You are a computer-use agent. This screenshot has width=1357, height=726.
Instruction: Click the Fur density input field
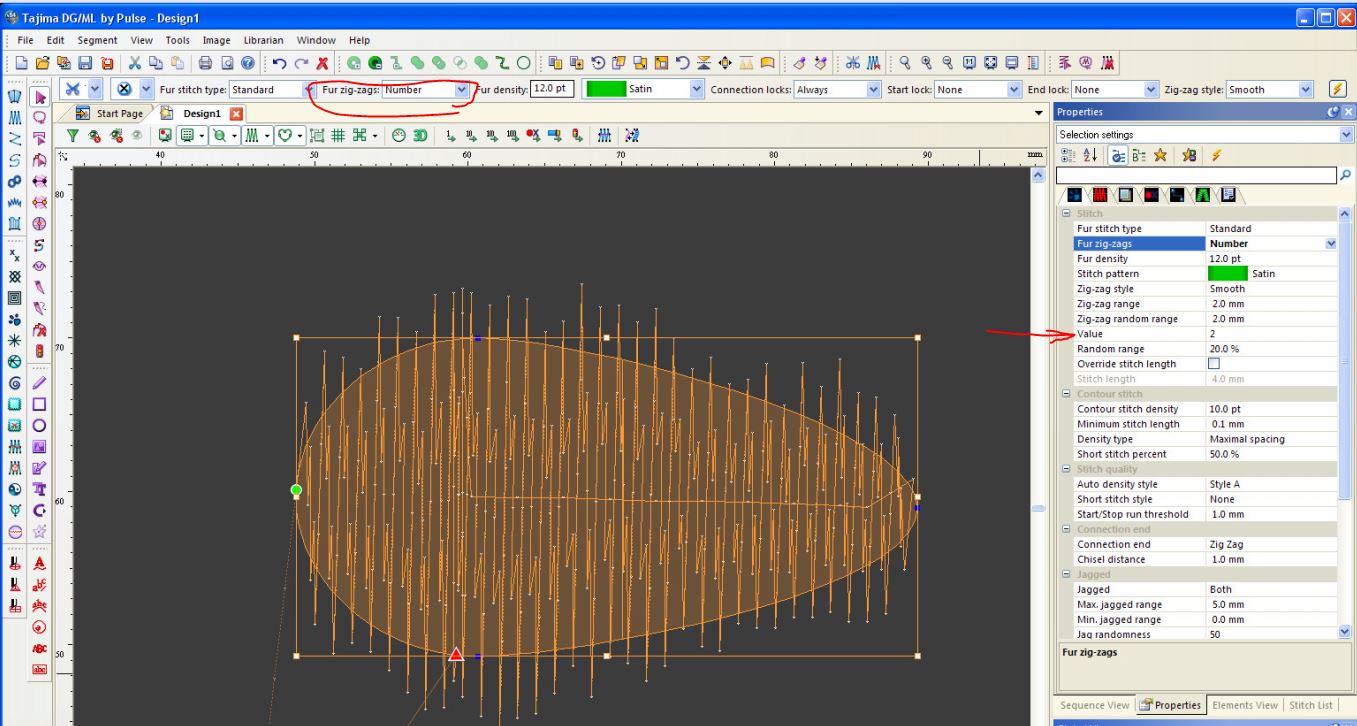pos(552,89)
